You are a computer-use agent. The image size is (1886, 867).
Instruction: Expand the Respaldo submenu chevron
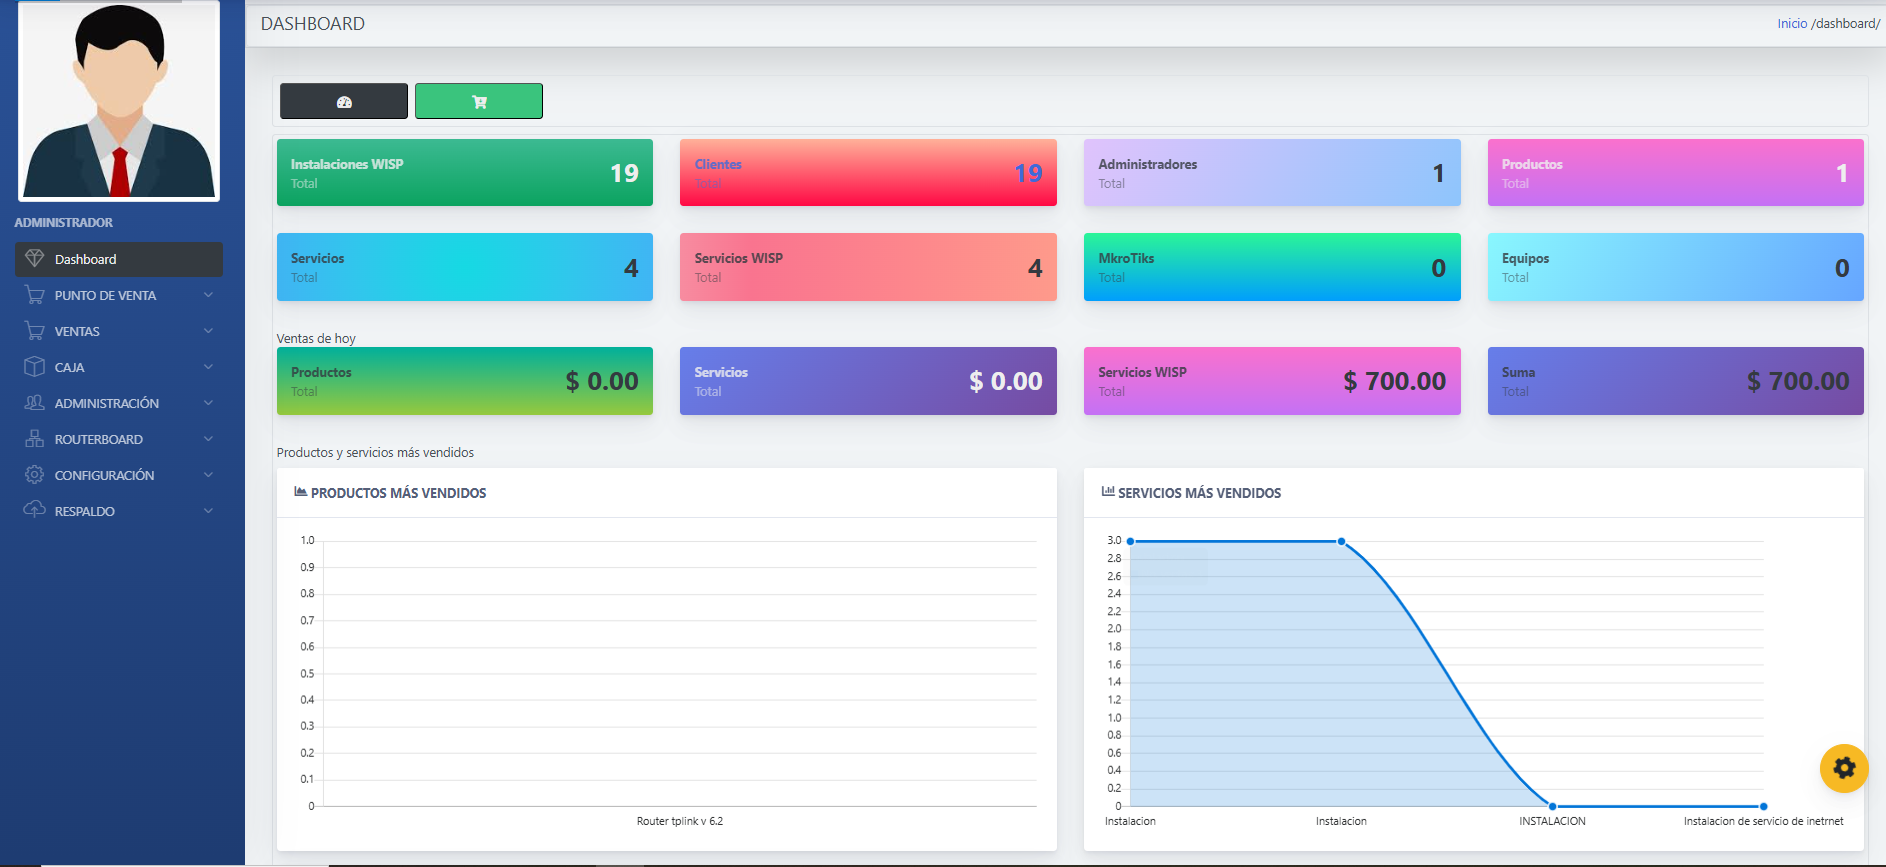point(208,511)
